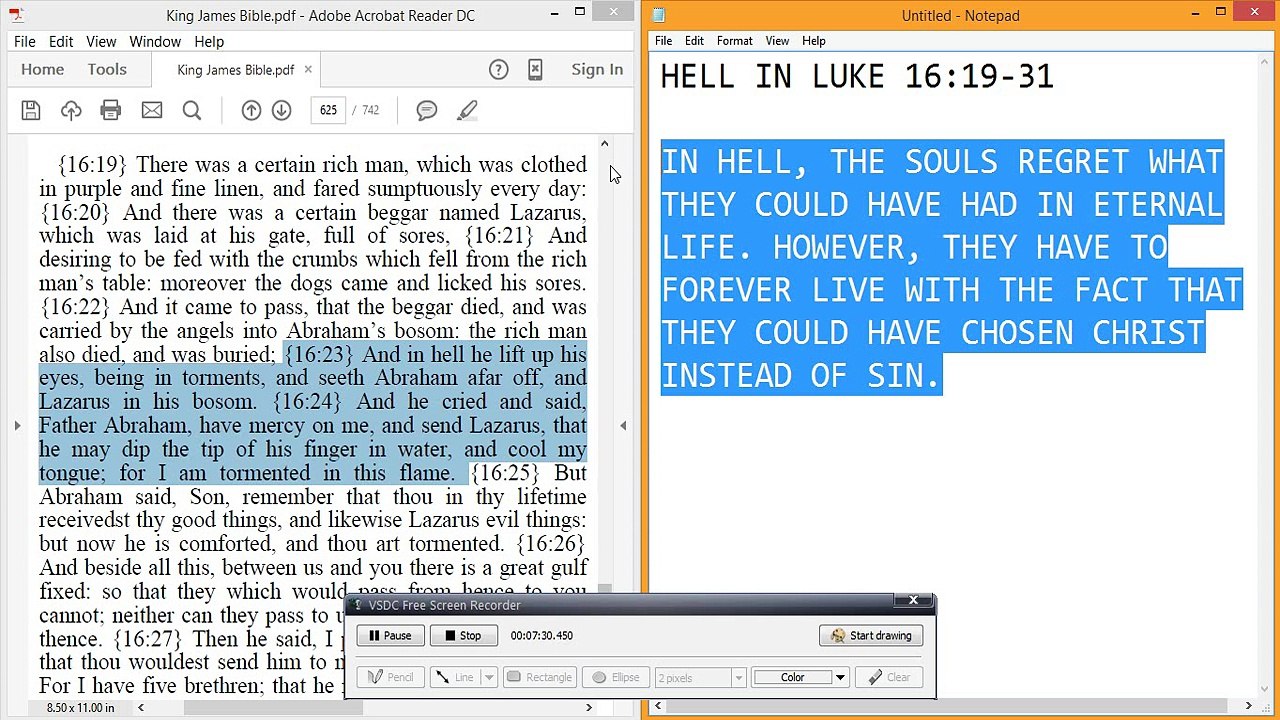This screenshot has width=1280, height=720.
Task: Open the Edit menu in Notepad
Action: [694, 41]
